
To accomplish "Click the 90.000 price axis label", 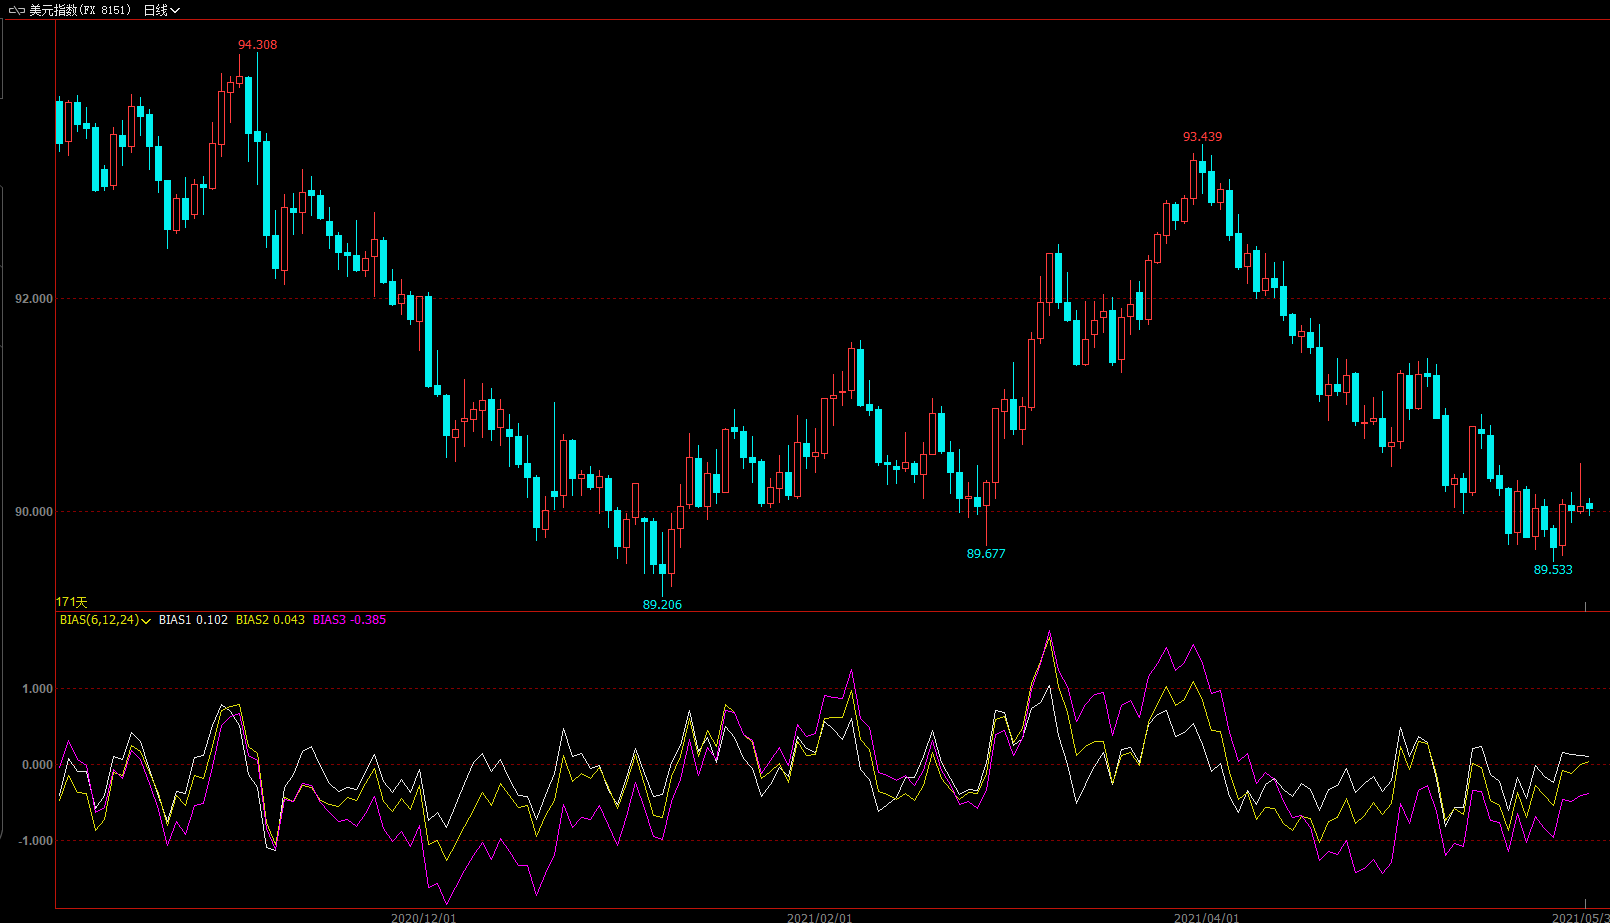I will point(34,512).
